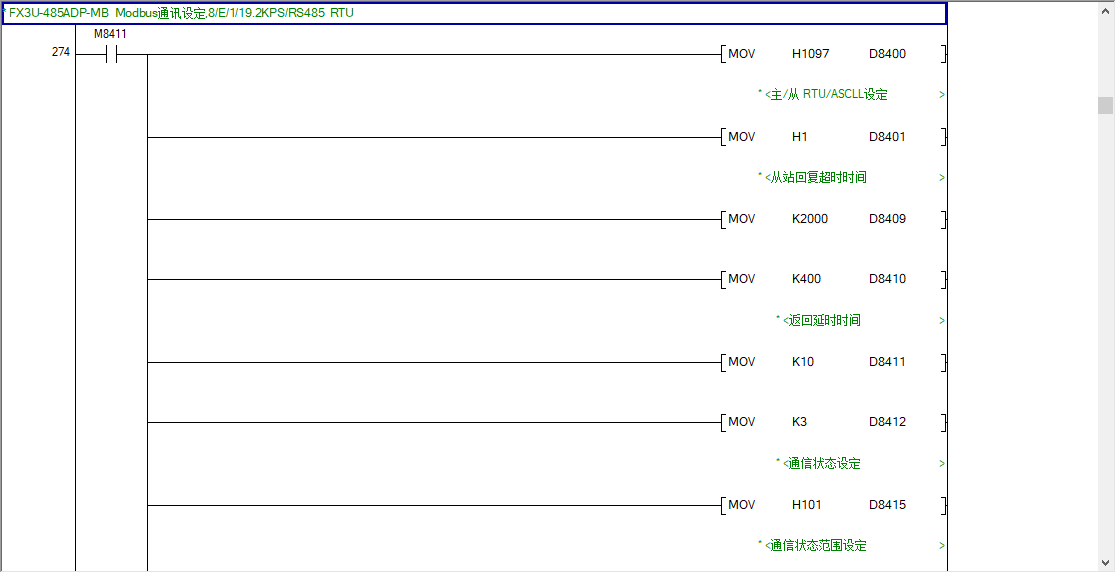The height and width of the screenshot is (573, 1116).
Task: Select the FX3U-485ADP-MB Modbus header comment line
Action: click(181, 13)
